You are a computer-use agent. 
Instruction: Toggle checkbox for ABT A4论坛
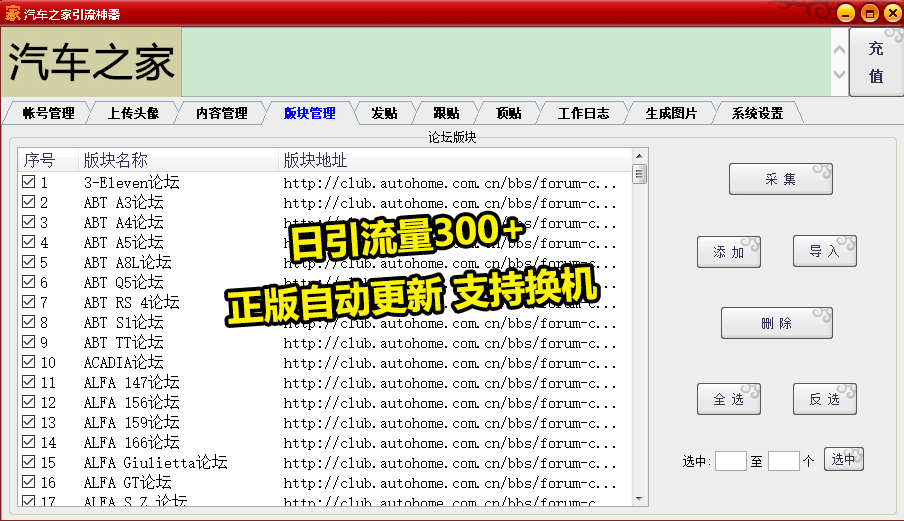tap(28, 222)
